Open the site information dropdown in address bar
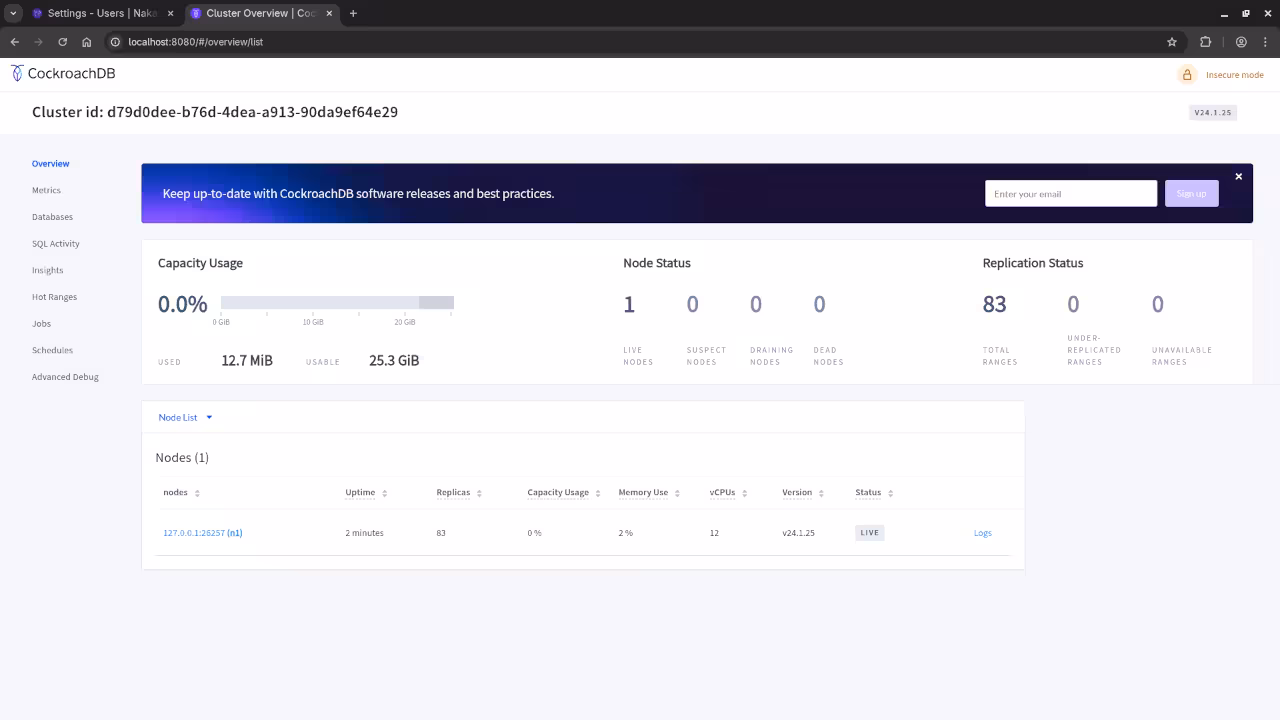The image size is (1280, 720). tap(115, 42)
